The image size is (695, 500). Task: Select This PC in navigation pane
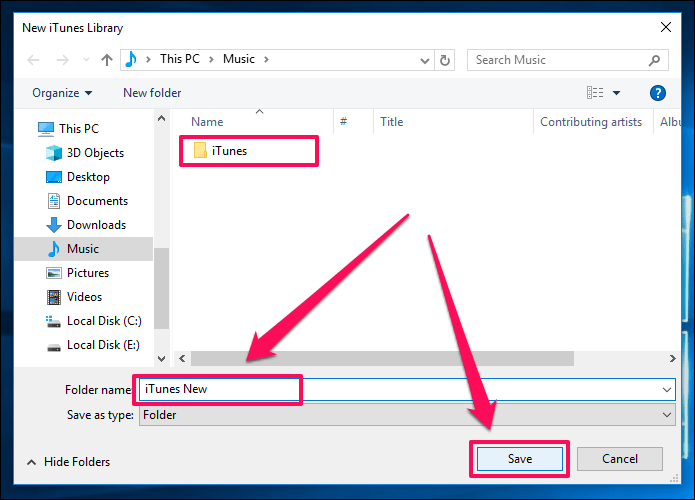[78, 129]
